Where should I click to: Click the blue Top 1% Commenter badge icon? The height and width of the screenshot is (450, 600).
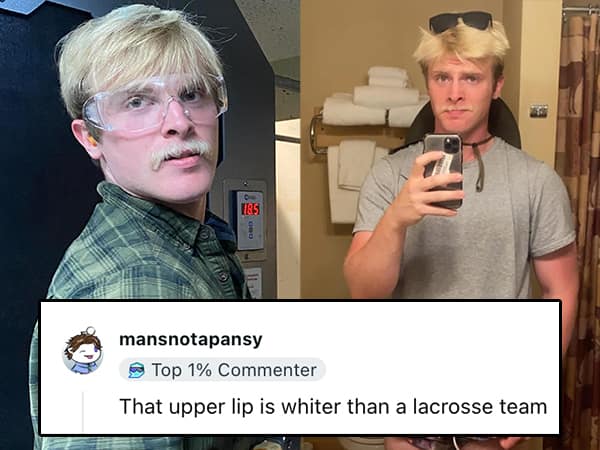pos(137,370)
